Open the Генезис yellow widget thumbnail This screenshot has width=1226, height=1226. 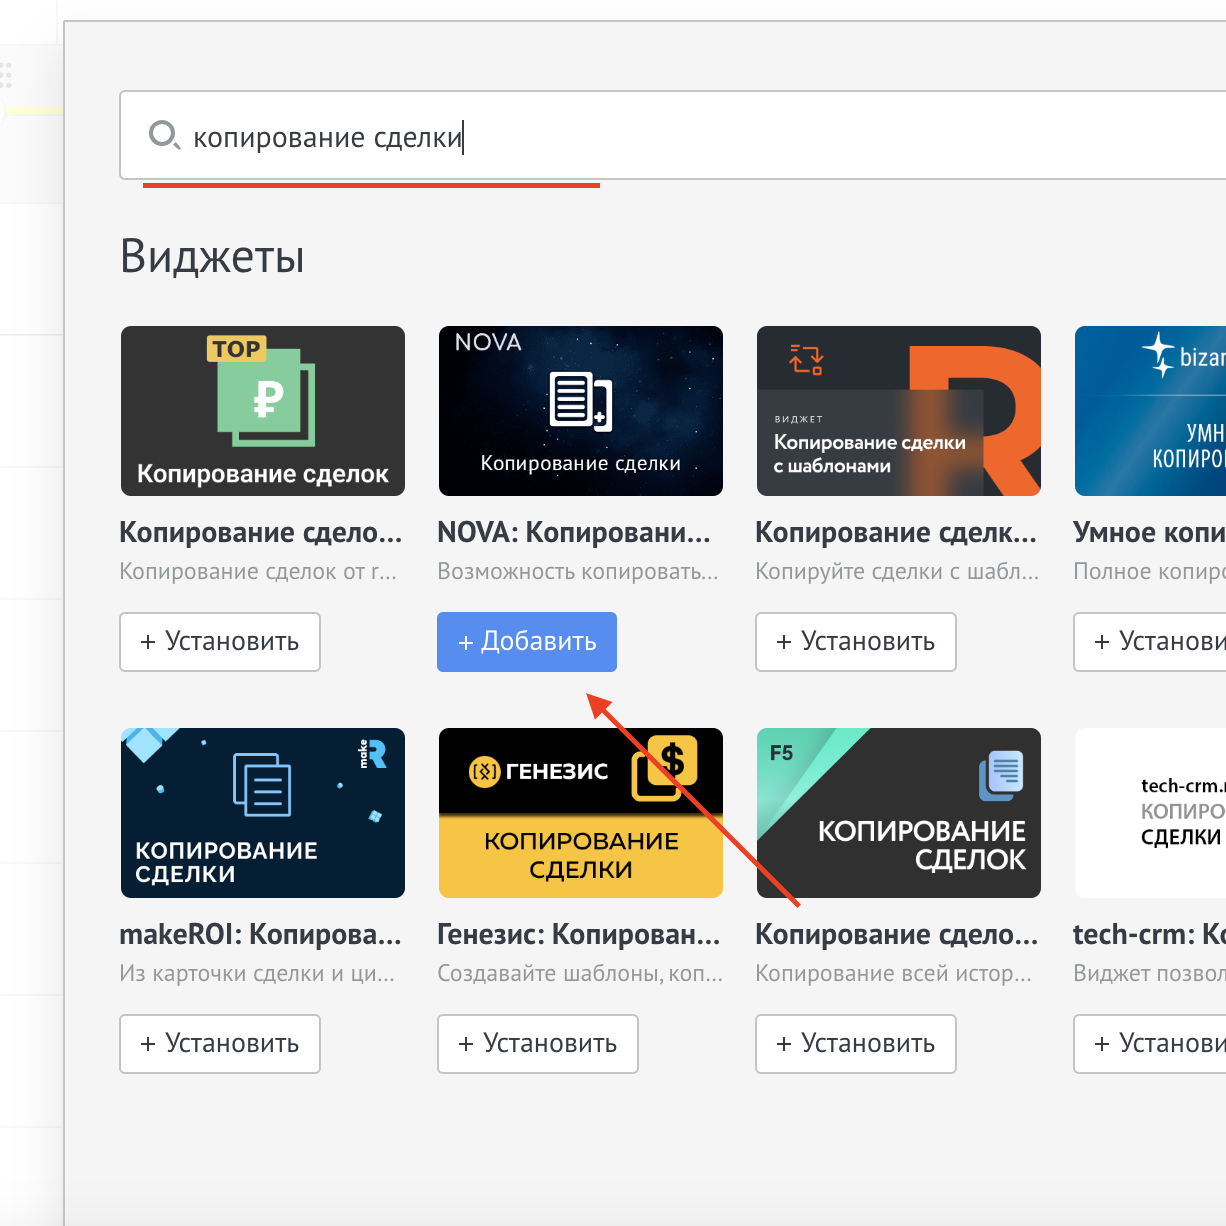pos(580,812)
